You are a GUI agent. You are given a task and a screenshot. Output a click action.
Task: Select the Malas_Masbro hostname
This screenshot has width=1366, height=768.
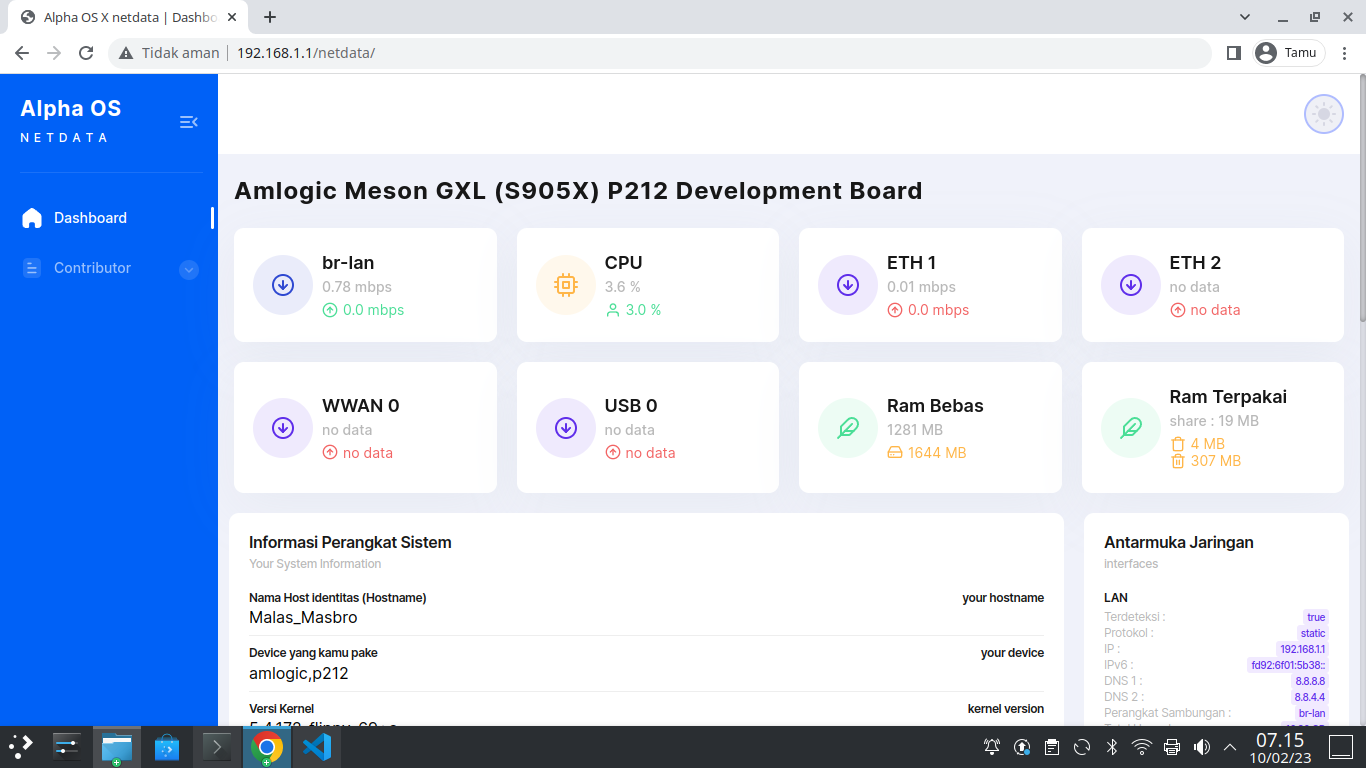[303, 618]
